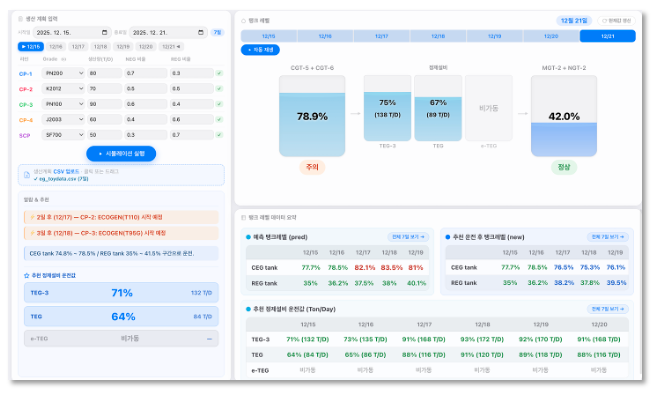Screen dimensions: 659x403
Task: Click the CSV upload file icon
Action: (x=27, y=175)
